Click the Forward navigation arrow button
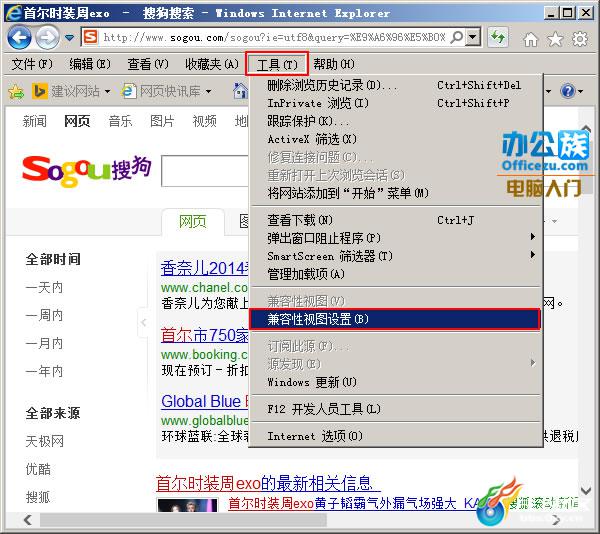Image resolution: width=600 pixels, height=534 pixels. click(47, 37)
